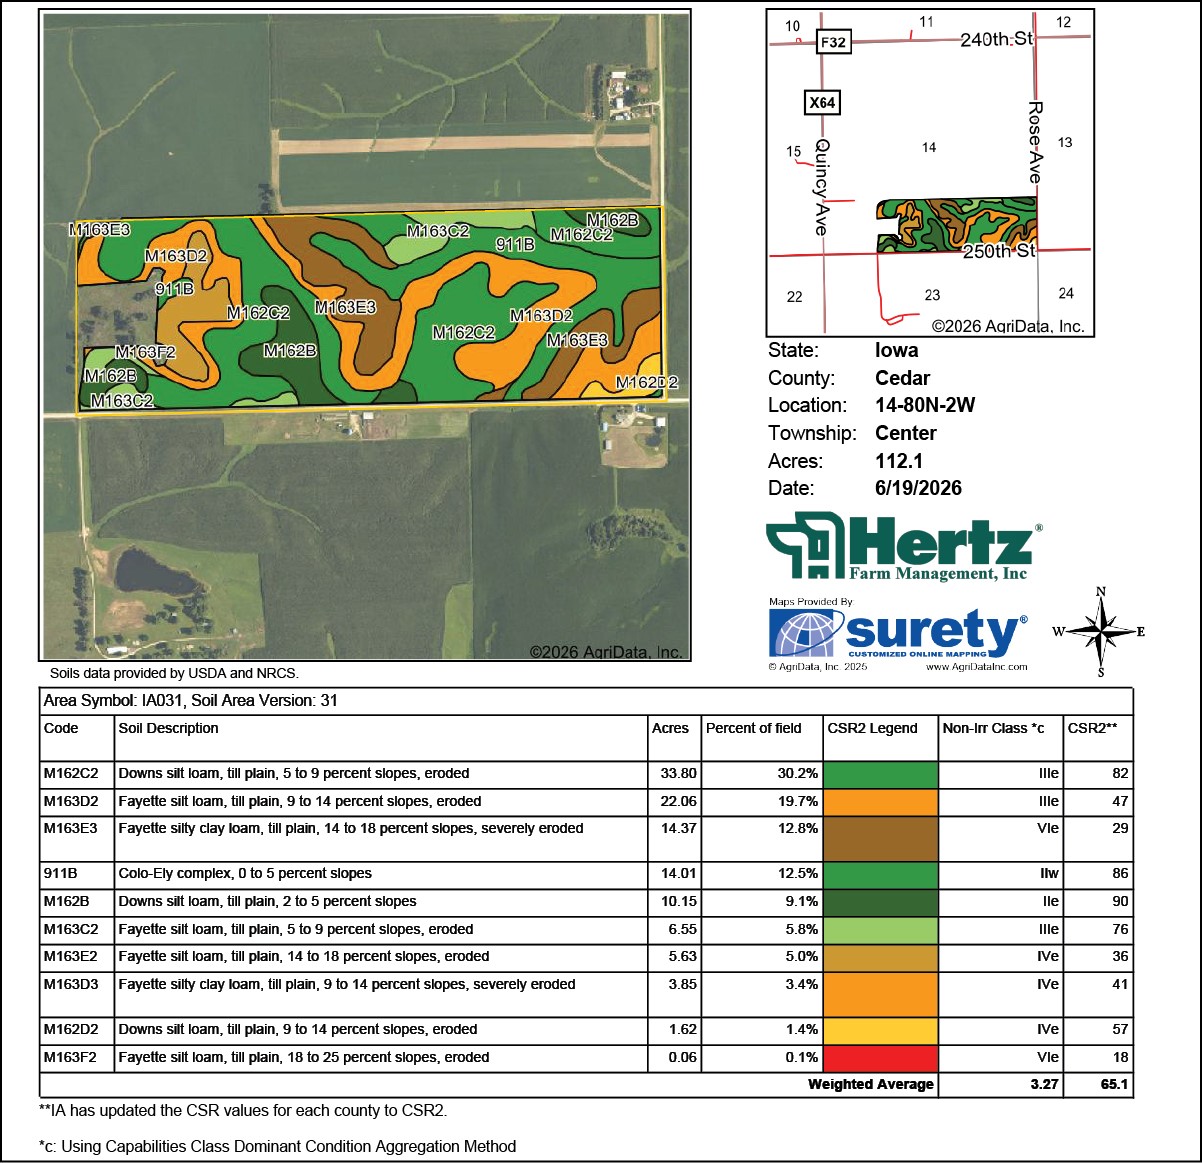This screenshot has width=1202, height=1163.
Task: Click the M163C2 light green legend swatch
Action: tap(881, 930)
